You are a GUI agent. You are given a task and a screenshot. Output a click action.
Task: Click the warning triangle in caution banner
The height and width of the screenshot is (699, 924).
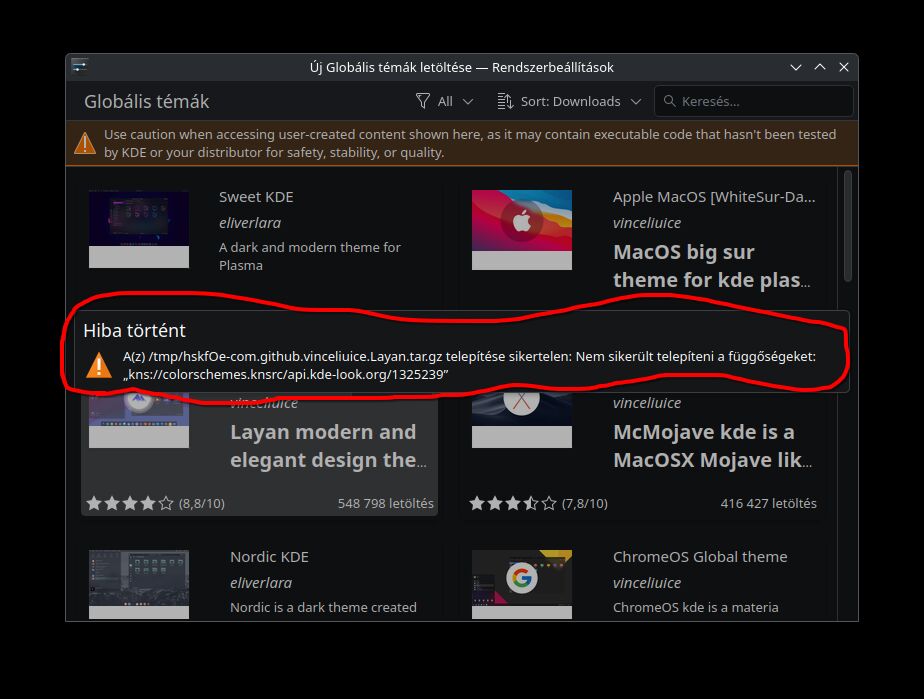tap(85, 143)
